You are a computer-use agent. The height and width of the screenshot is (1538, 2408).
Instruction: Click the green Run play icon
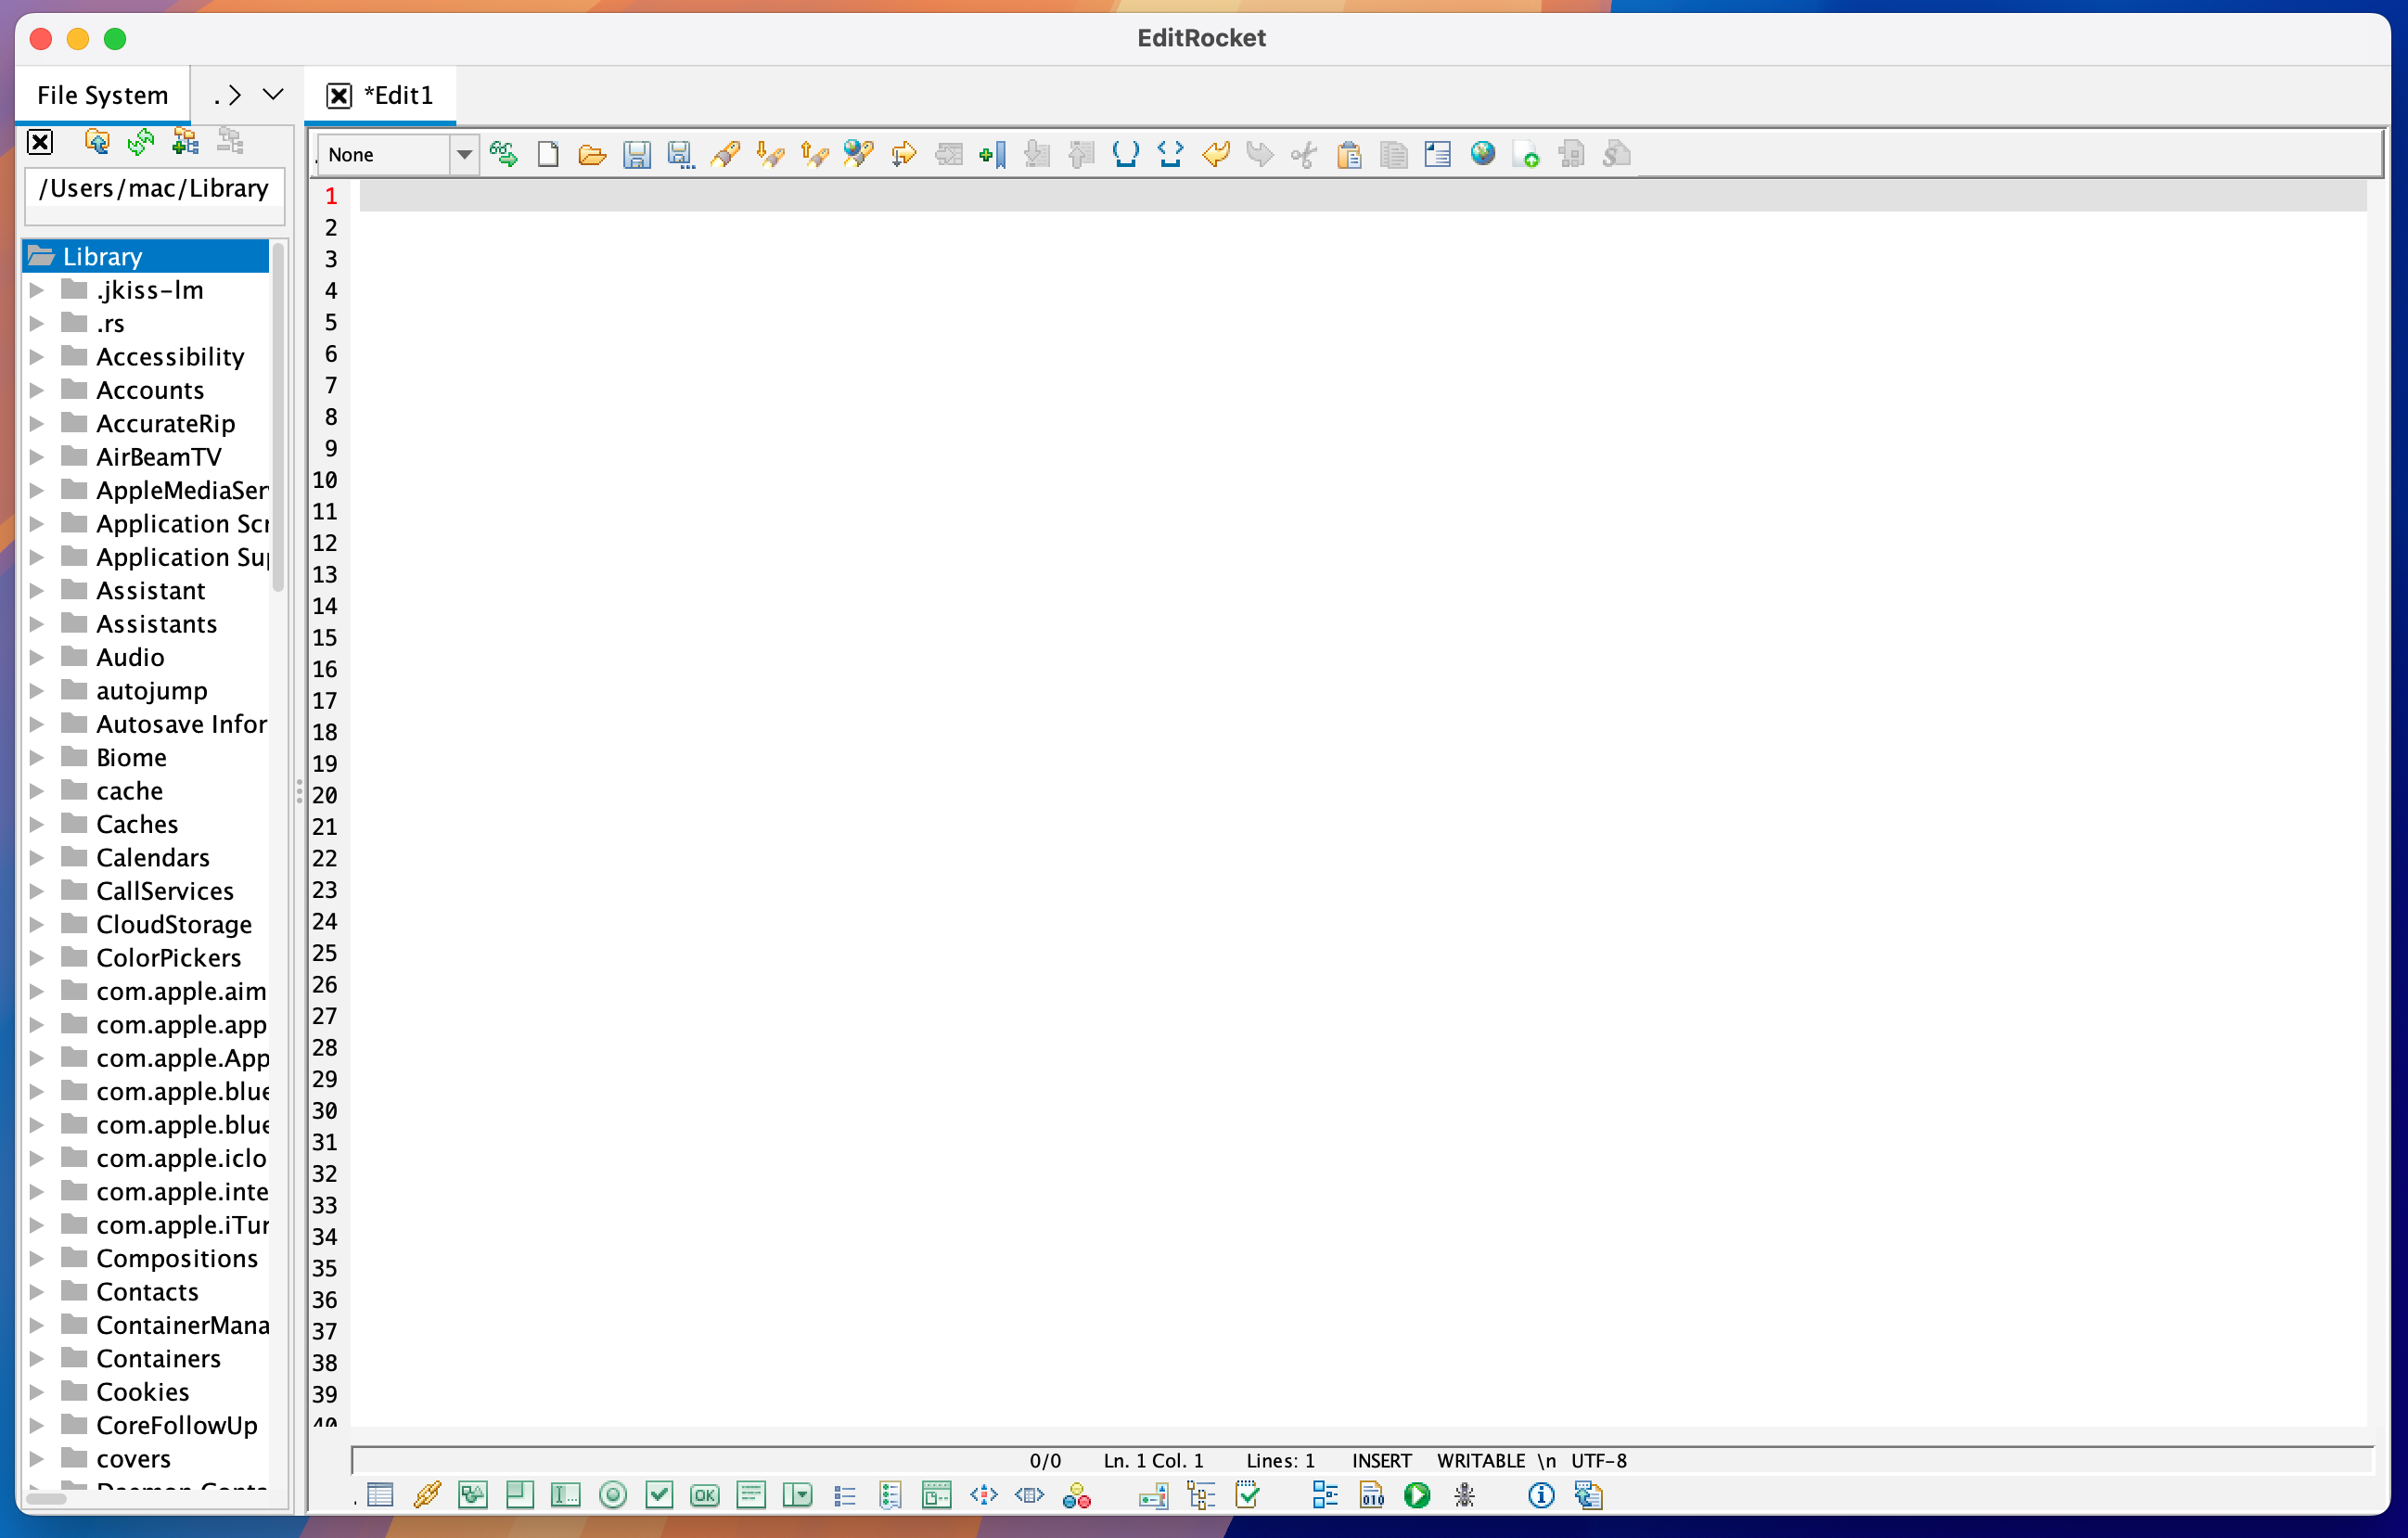1416,1495
